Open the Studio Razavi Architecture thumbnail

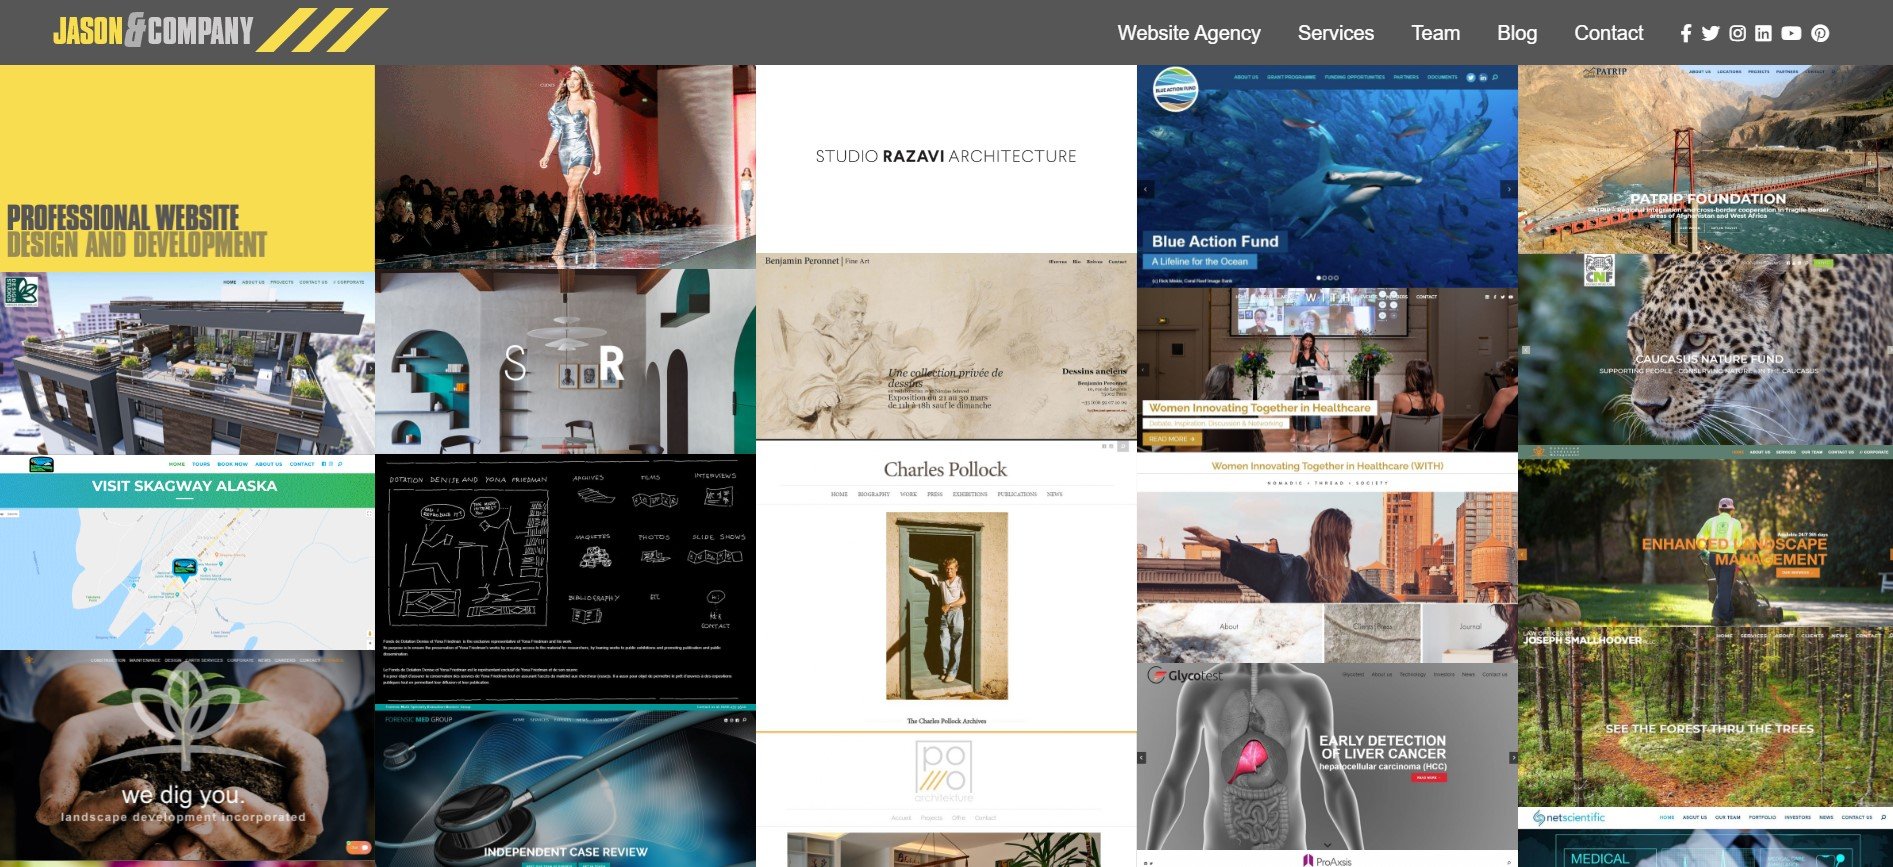(x=945, y=157)
